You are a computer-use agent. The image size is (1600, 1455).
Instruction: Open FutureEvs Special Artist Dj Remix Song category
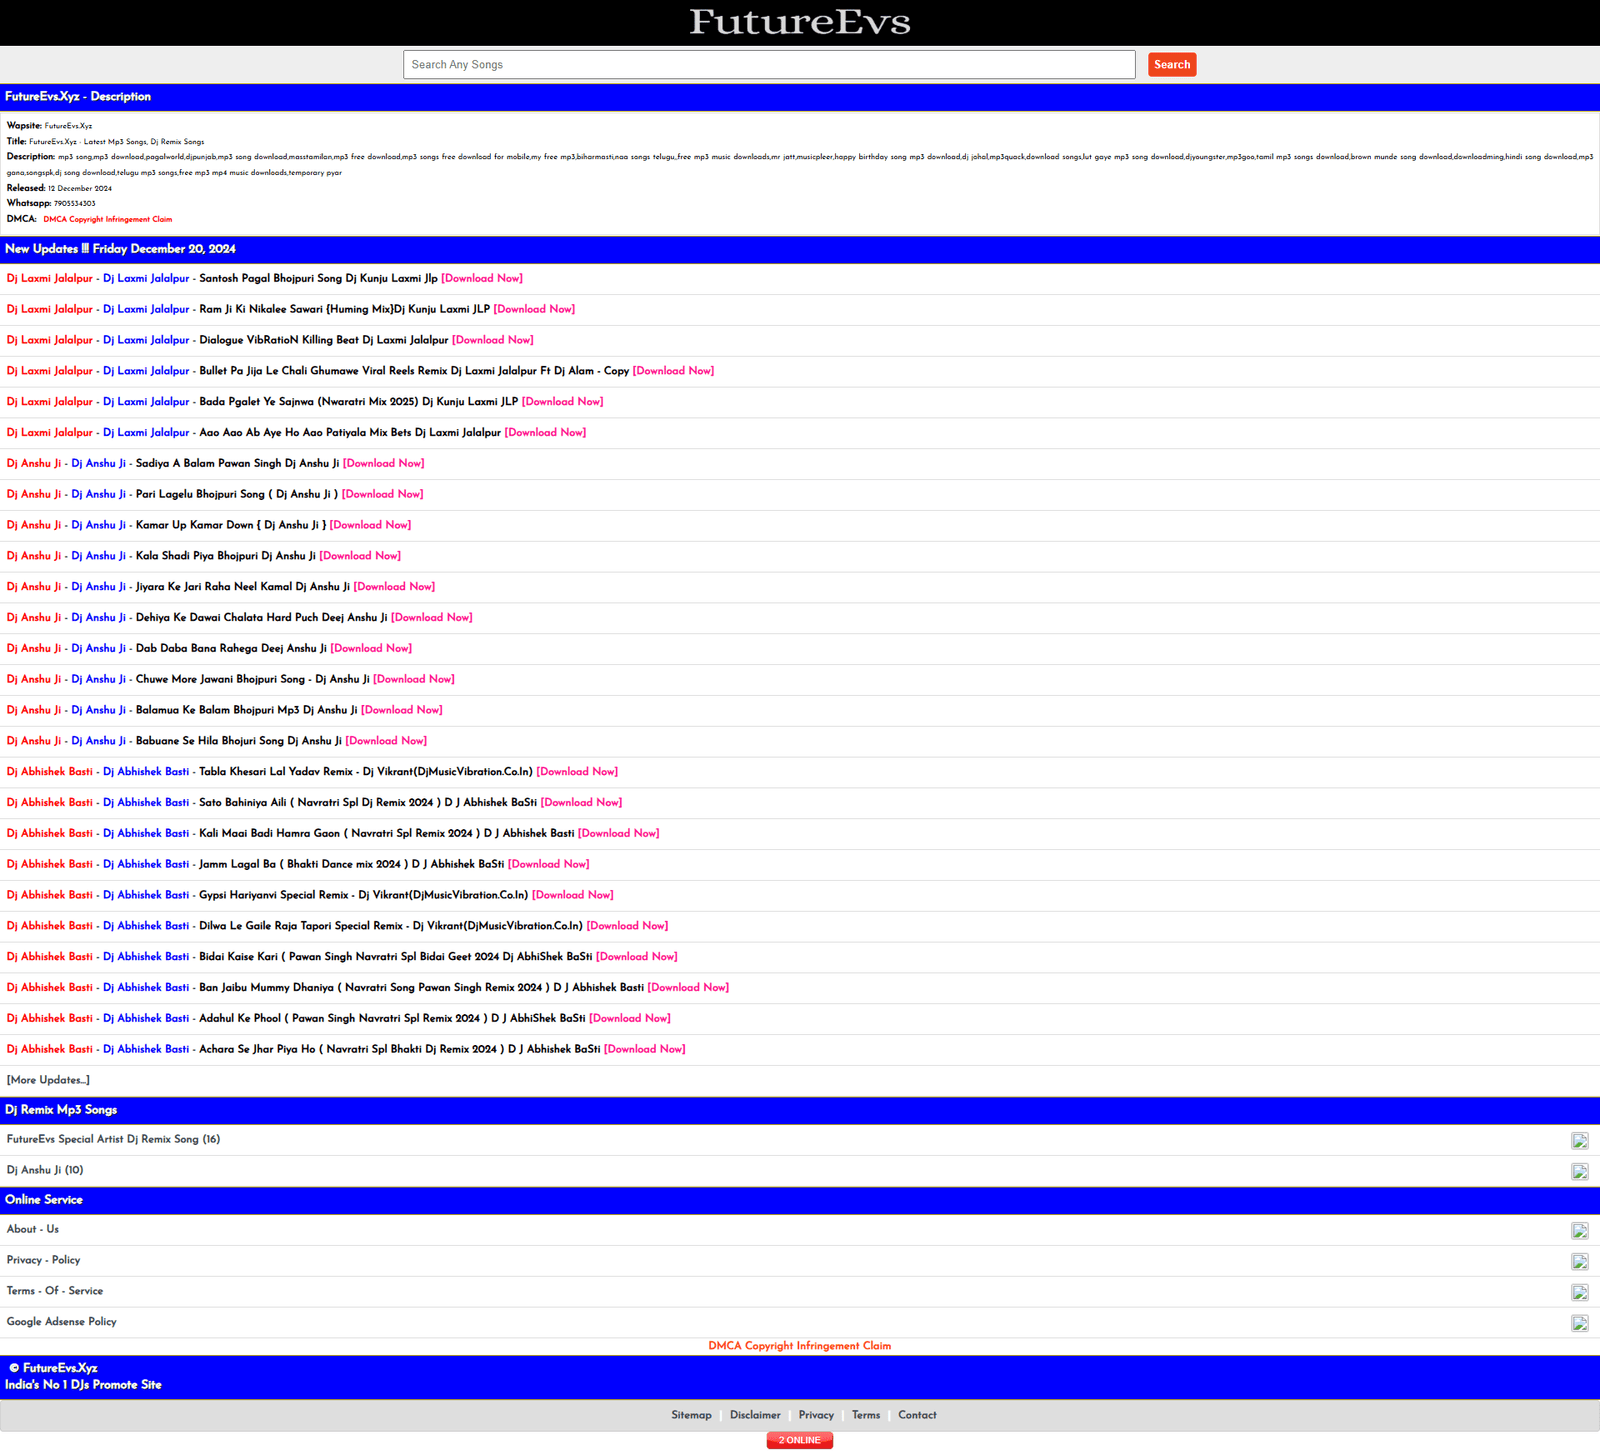[x=113, y=1139]
